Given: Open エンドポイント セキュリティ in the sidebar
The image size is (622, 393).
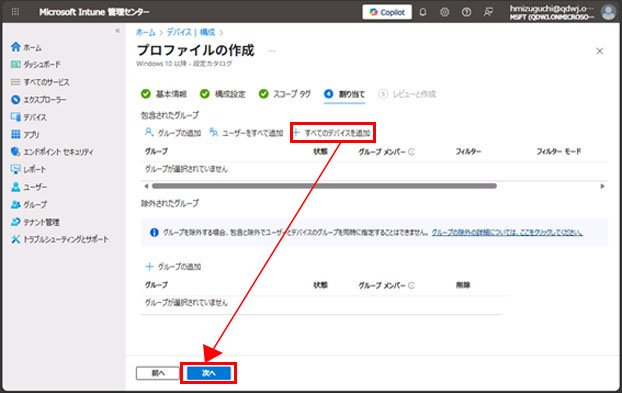Looking at the screenshot, I should (x=52, y=152).
